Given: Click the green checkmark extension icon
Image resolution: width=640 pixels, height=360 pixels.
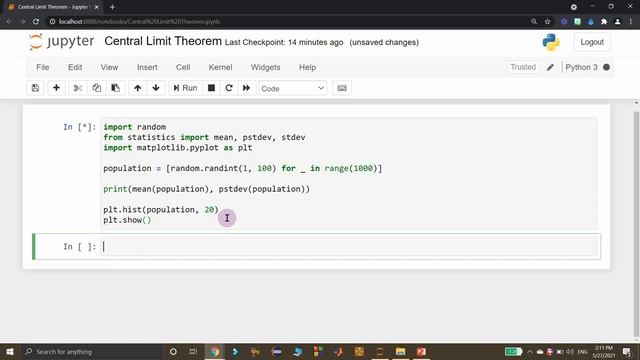Looking at the screenshot, I should [577, 22].
